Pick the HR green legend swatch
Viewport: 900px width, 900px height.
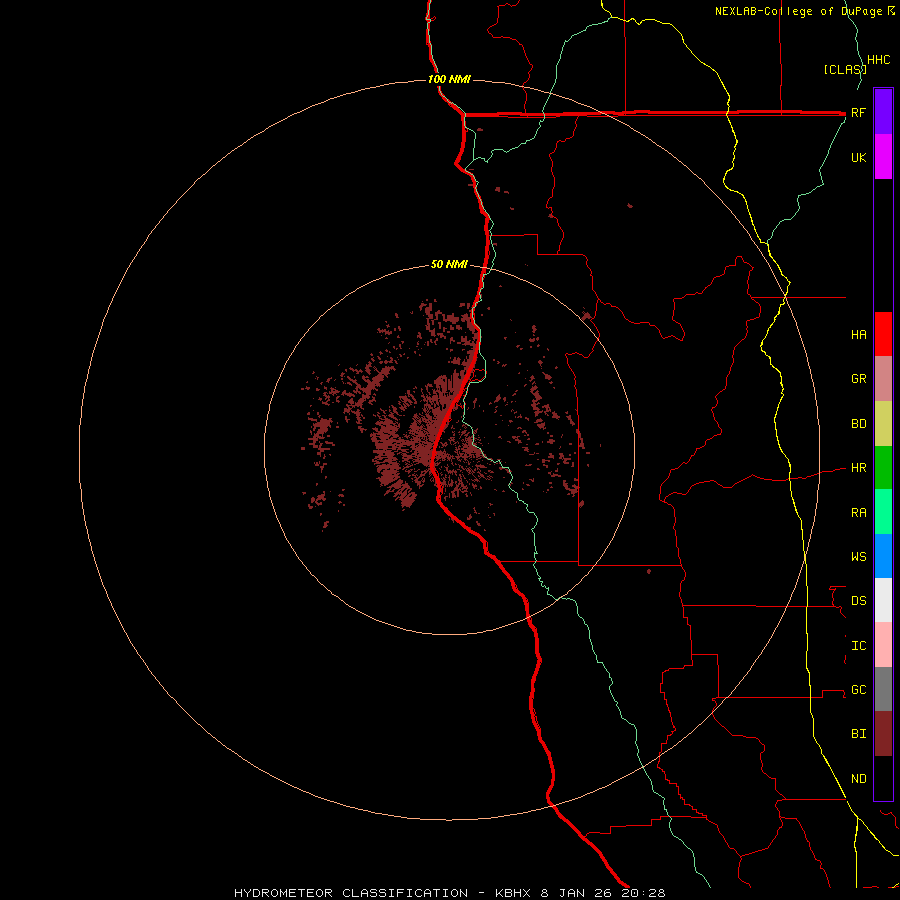click(883, 468)
